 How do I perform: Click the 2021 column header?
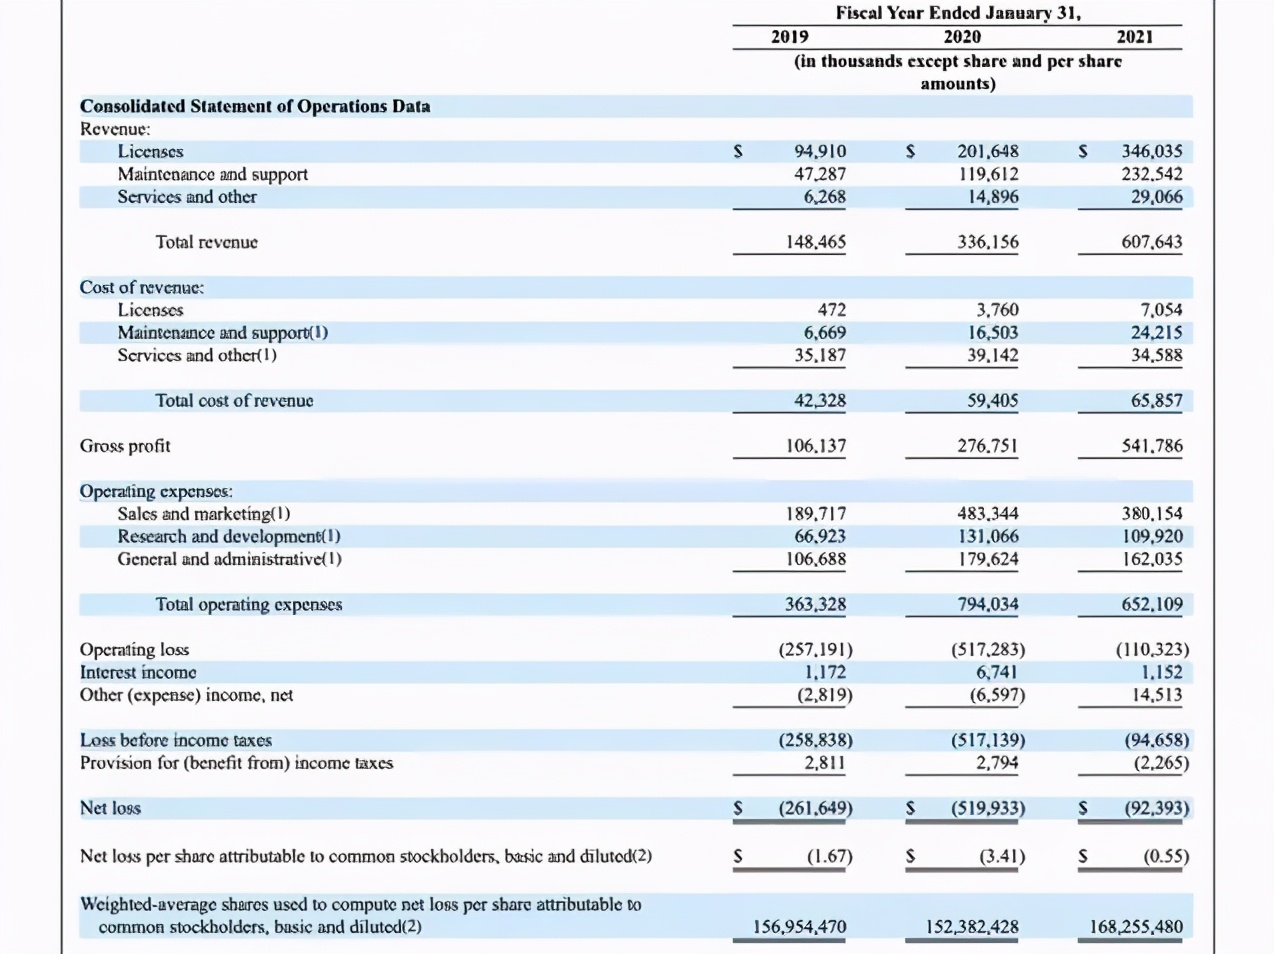tap(1135, 37)
